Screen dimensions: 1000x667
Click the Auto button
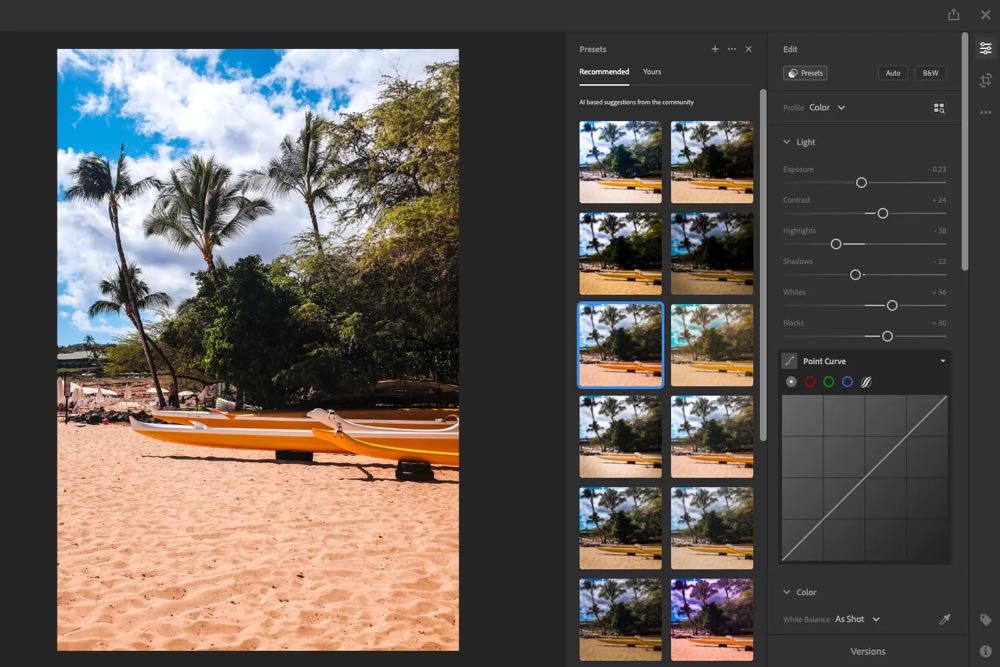(x=893, y=73)
